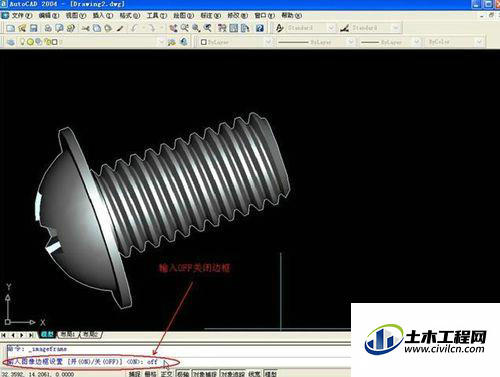Click the Plot printer icon
This screenshot has height=377, width=500.
48,28
